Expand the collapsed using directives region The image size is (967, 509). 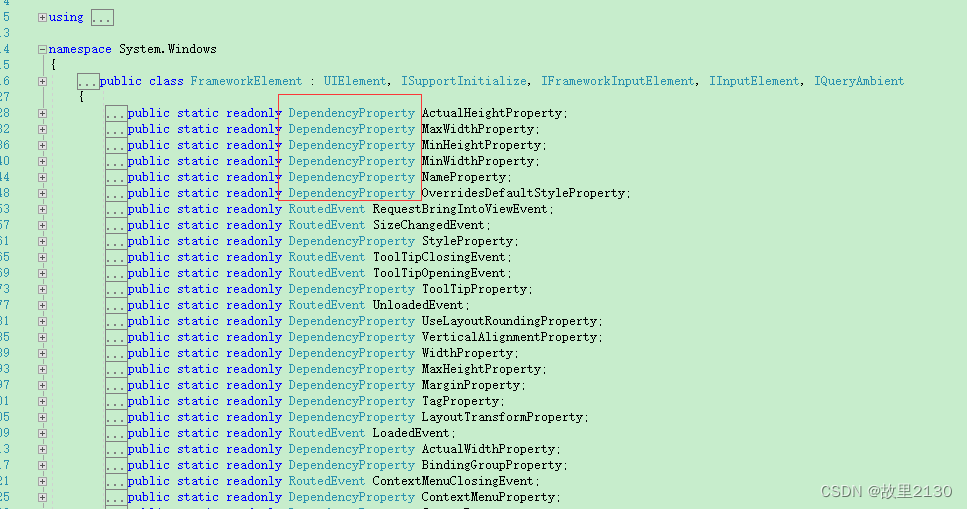pos(42,18)
